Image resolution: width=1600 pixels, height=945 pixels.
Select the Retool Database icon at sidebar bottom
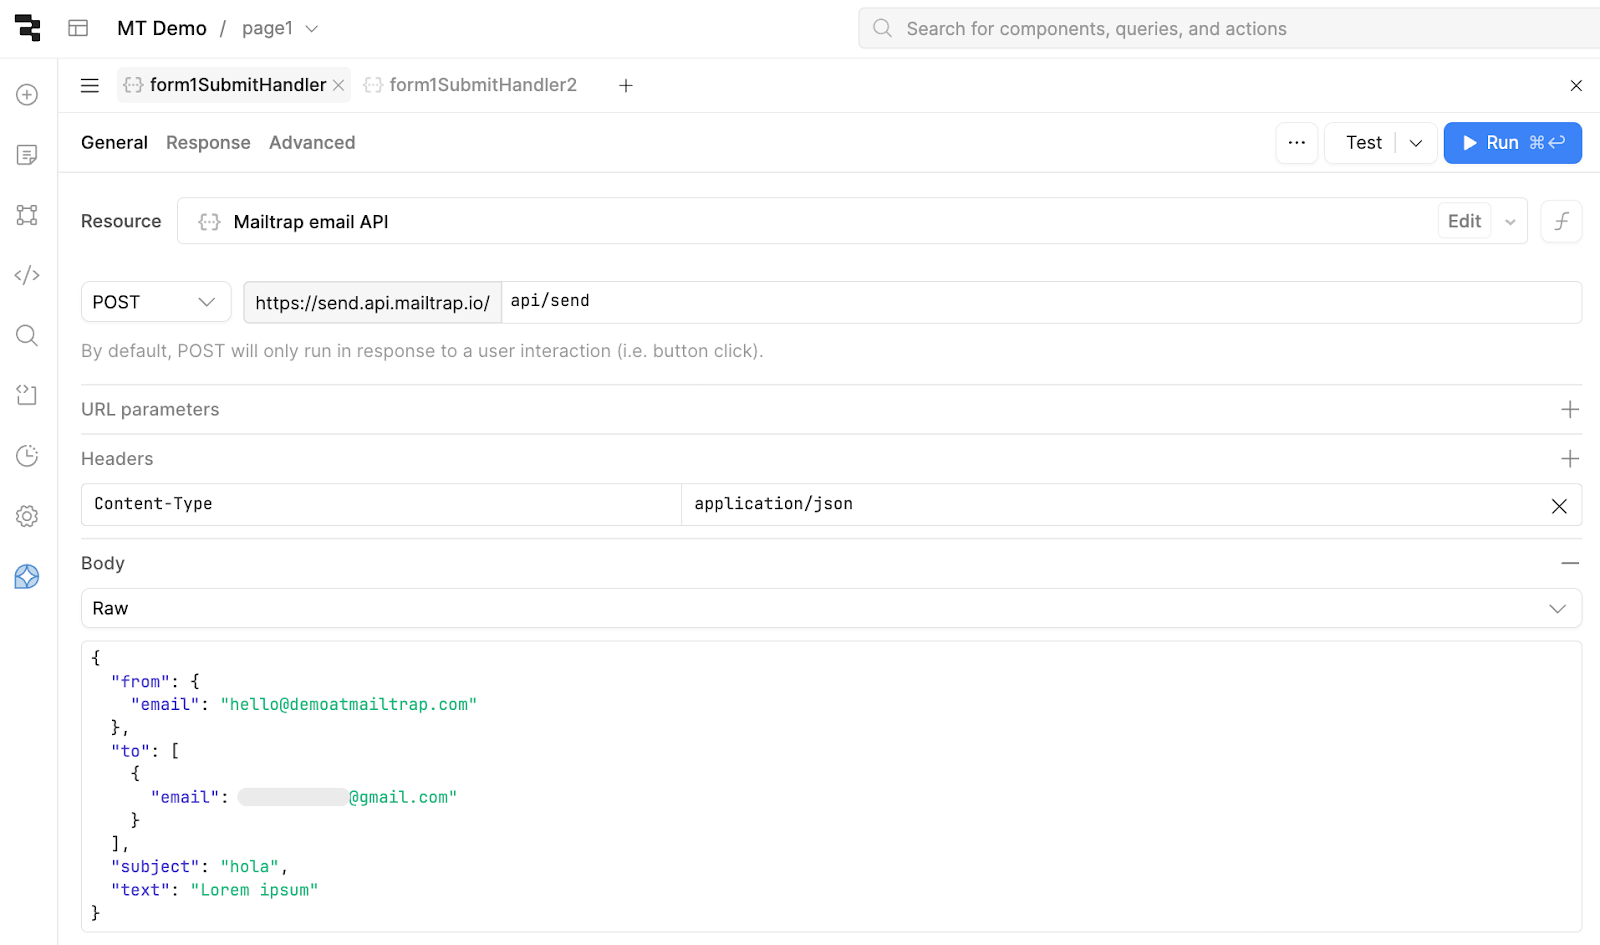point(26,577)
